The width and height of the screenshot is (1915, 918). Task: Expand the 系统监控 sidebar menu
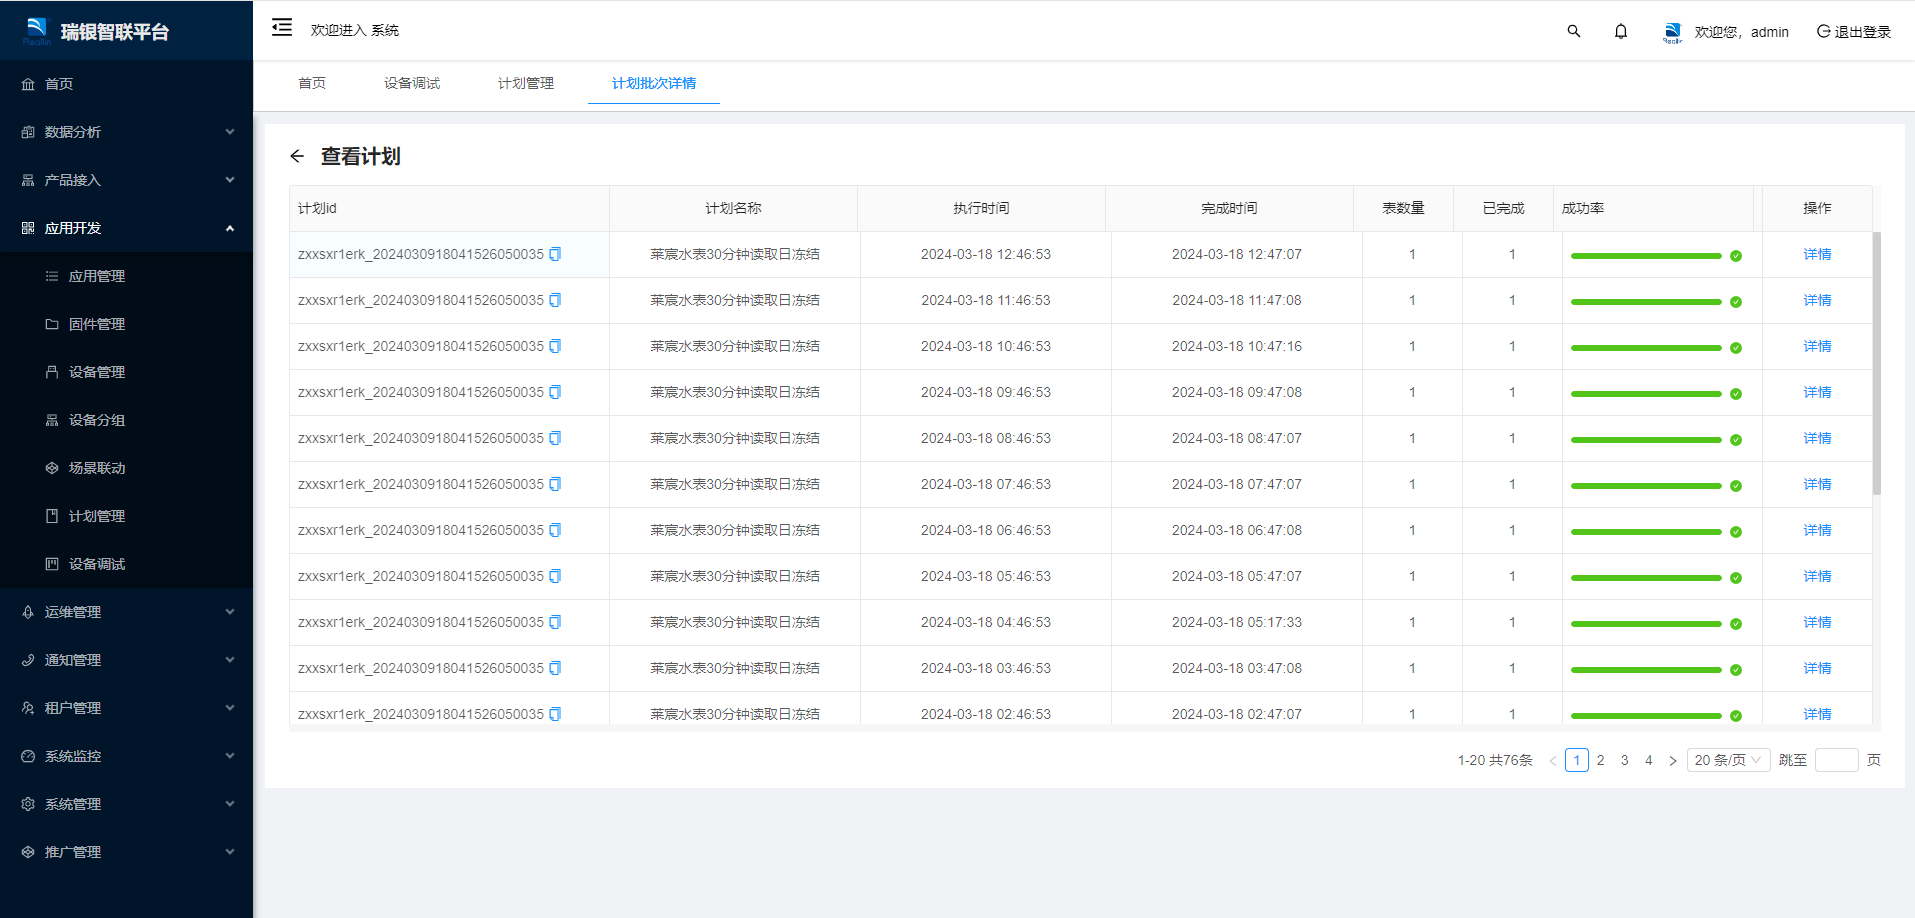[126, 756]
